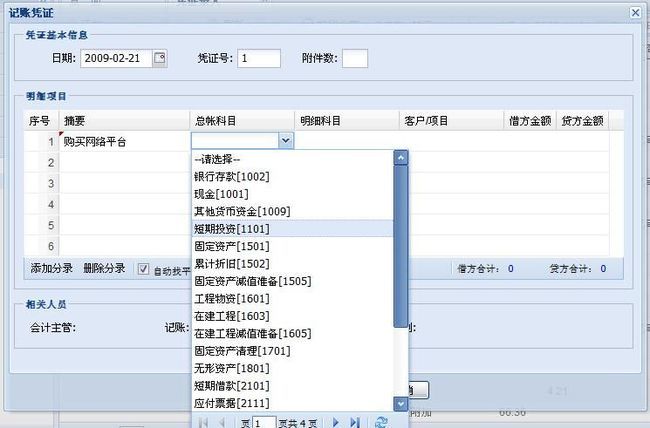Click the 贷方合计 total value
650x428 pixels.
(603, 269)
